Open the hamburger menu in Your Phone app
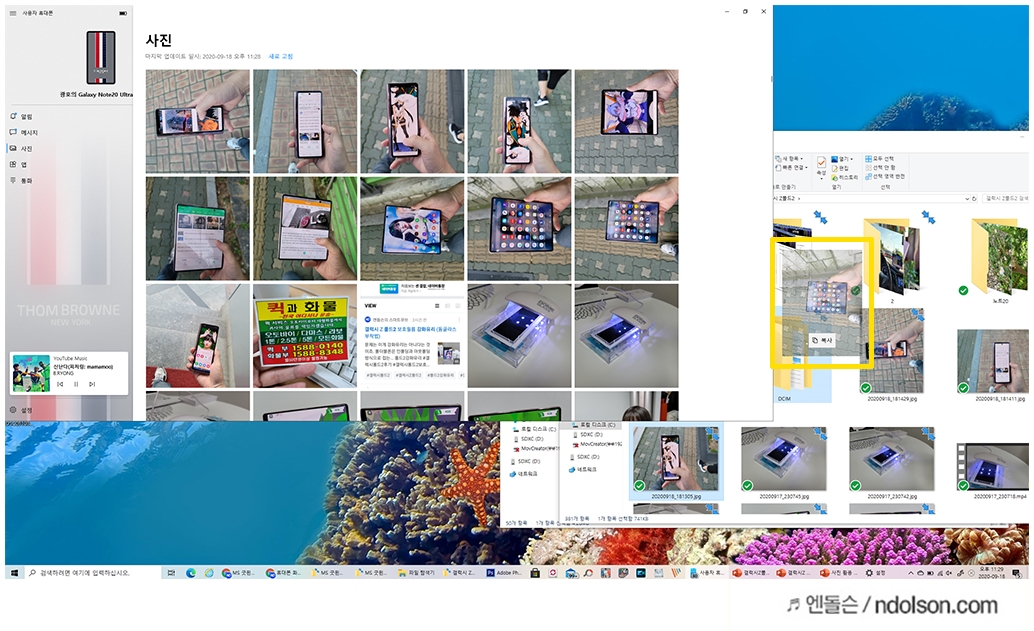Viewport: 1034px width, 631px height. (x=13, y=13)
